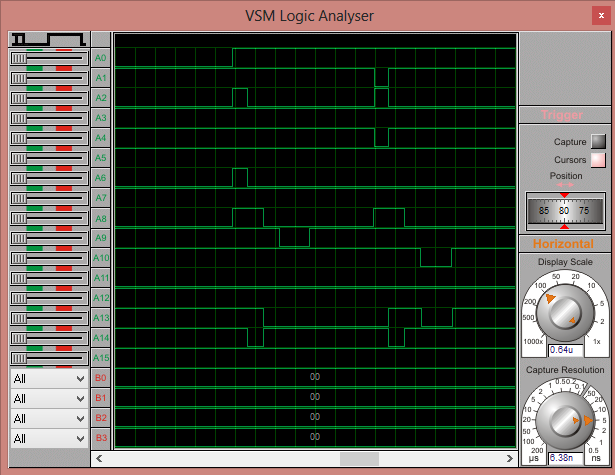Click the A11 trigger slider handle
This screenshot has width=615, height=475.
(x=19, y=278)
